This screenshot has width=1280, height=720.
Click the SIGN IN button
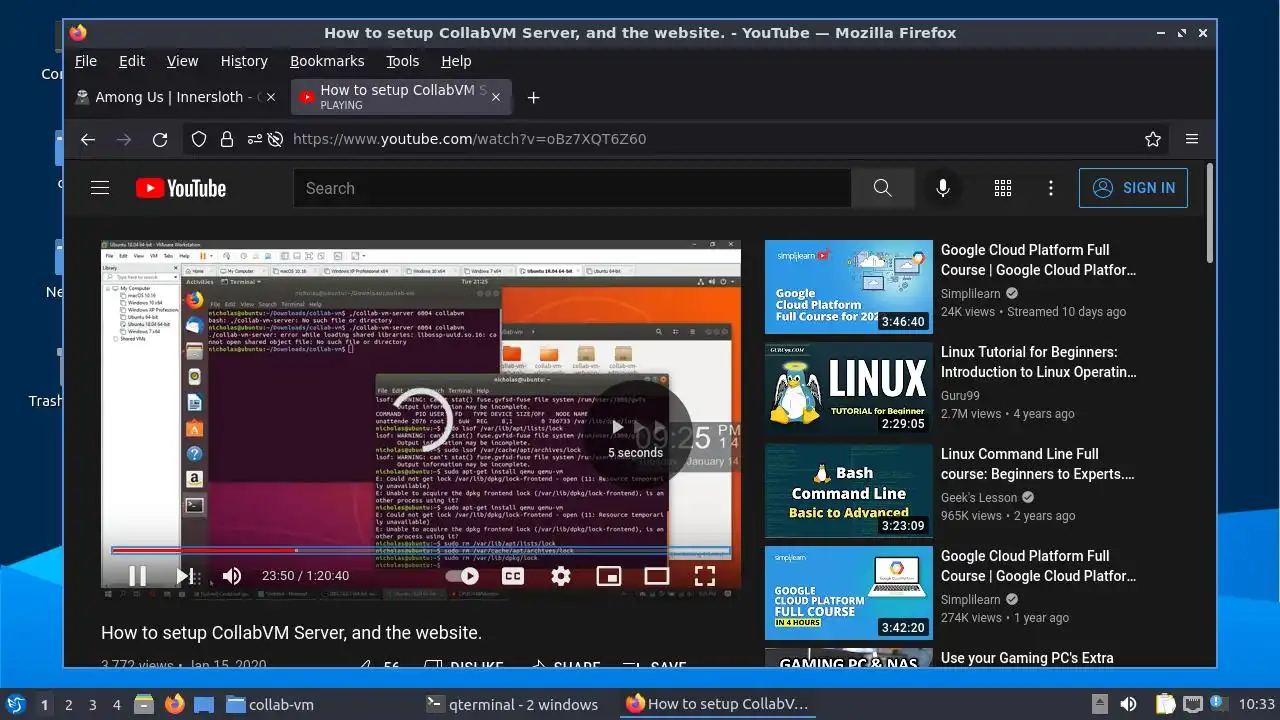click(x=1133, y=188)
